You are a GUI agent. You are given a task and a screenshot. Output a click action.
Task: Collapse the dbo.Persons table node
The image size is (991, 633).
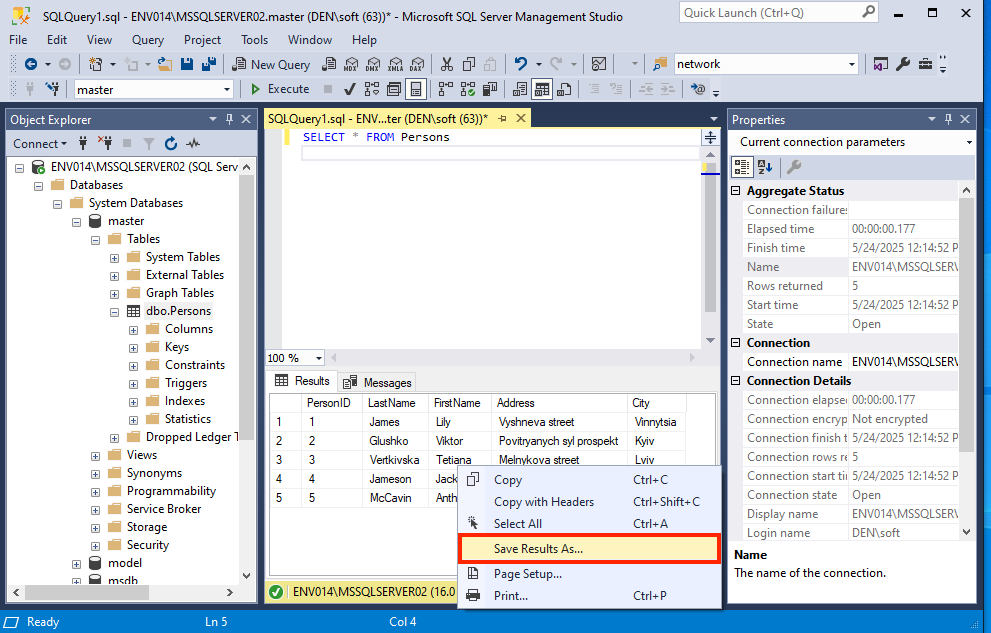click(x=114, y=311)
